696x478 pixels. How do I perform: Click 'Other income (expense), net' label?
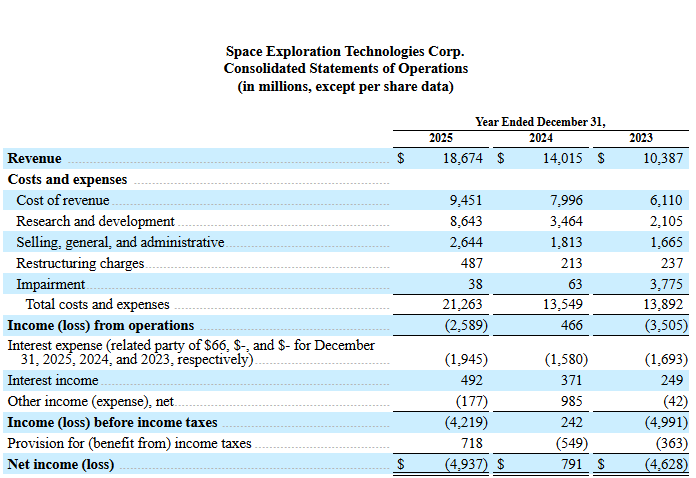(x=91, y=401)
